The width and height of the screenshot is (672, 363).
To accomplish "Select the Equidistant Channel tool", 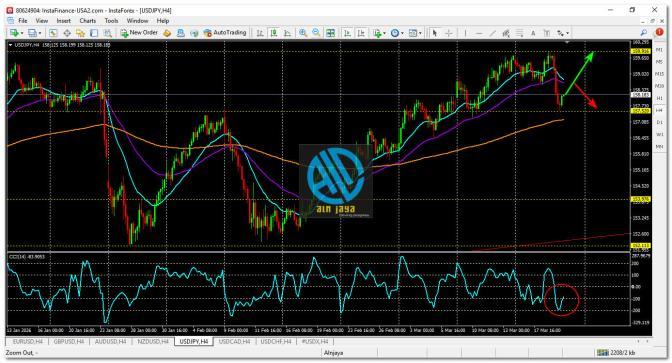I will point(506,33).
